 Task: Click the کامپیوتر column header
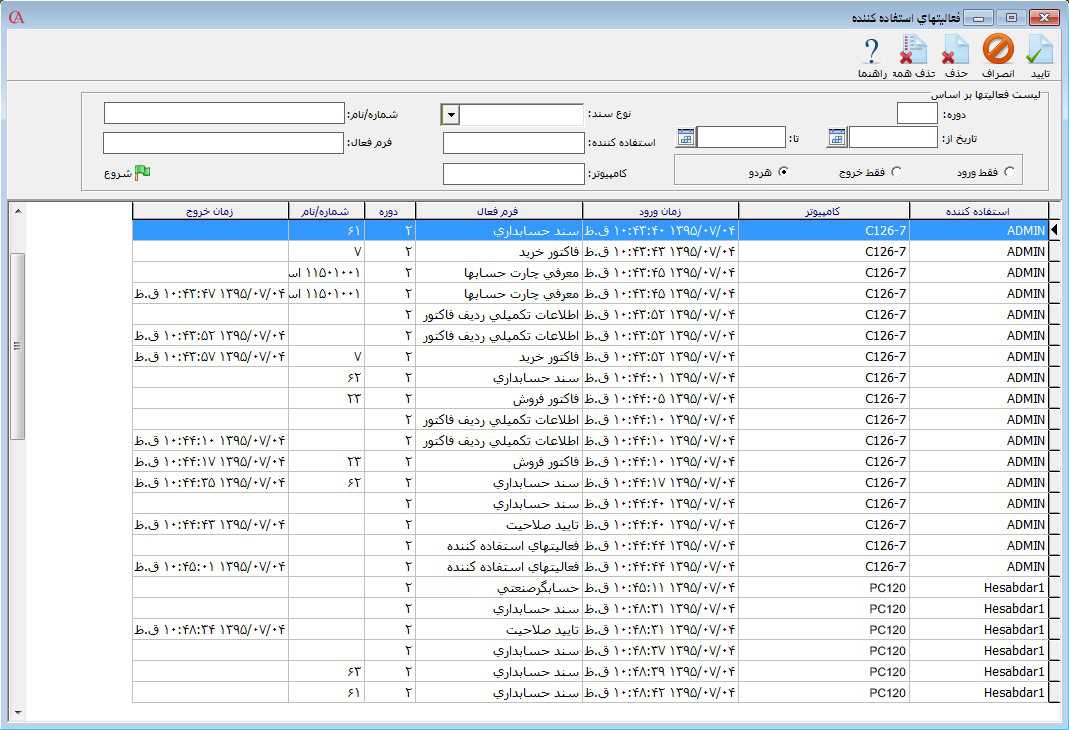[x=823, y=211]
